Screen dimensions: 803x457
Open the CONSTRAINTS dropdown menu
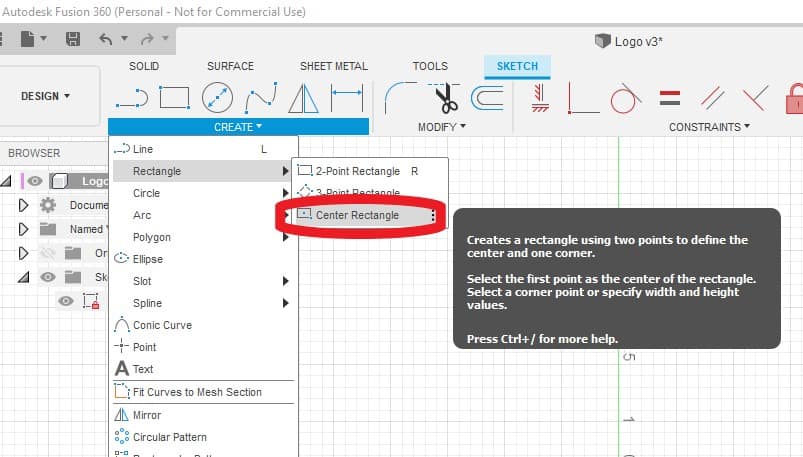point(709,127)
